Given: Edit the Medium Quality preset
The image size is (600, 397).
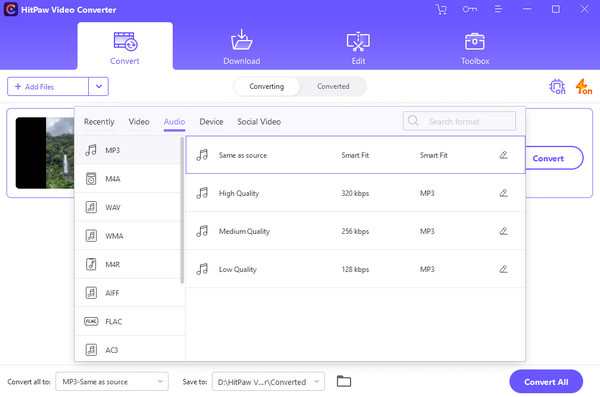Looking at the screenshot, I should (x=503, y=231).
